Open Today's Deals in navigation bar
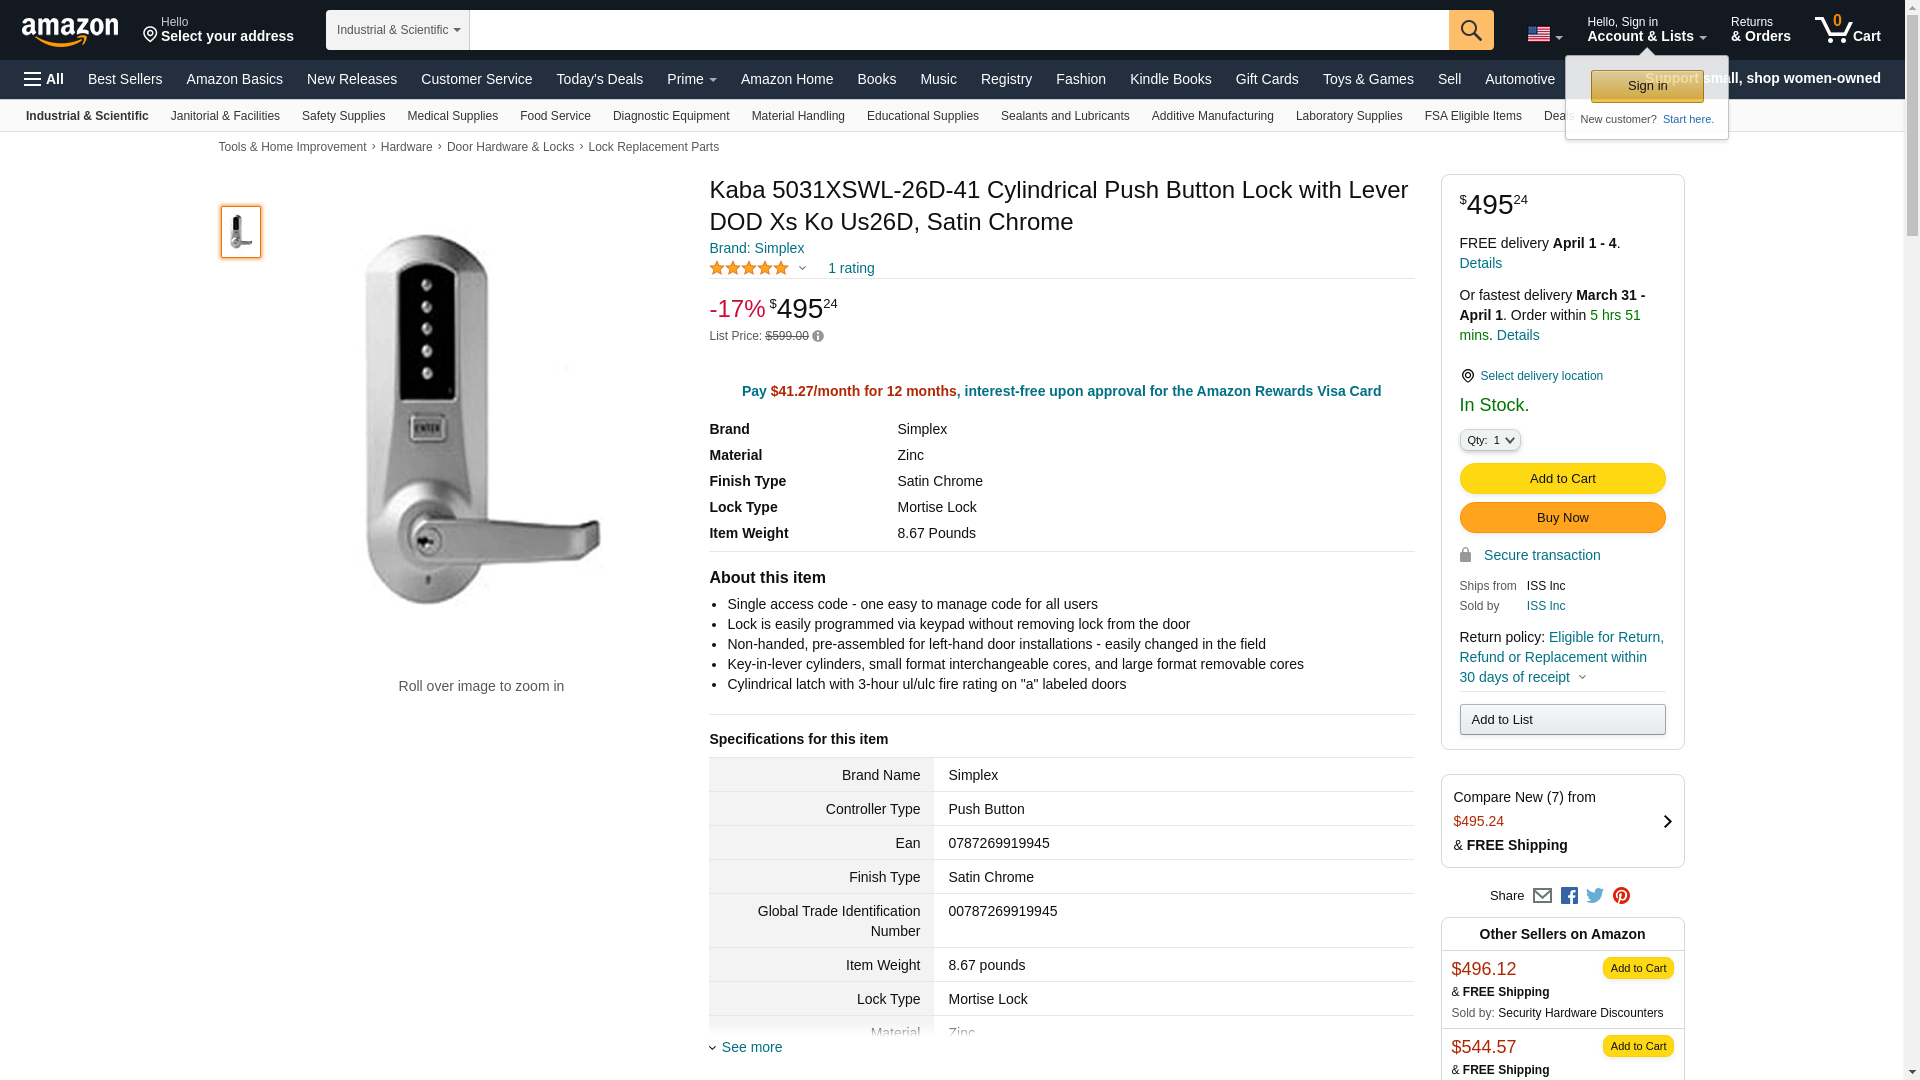1920x1080 pixels. pyautogui.click(x=599, y=79)
